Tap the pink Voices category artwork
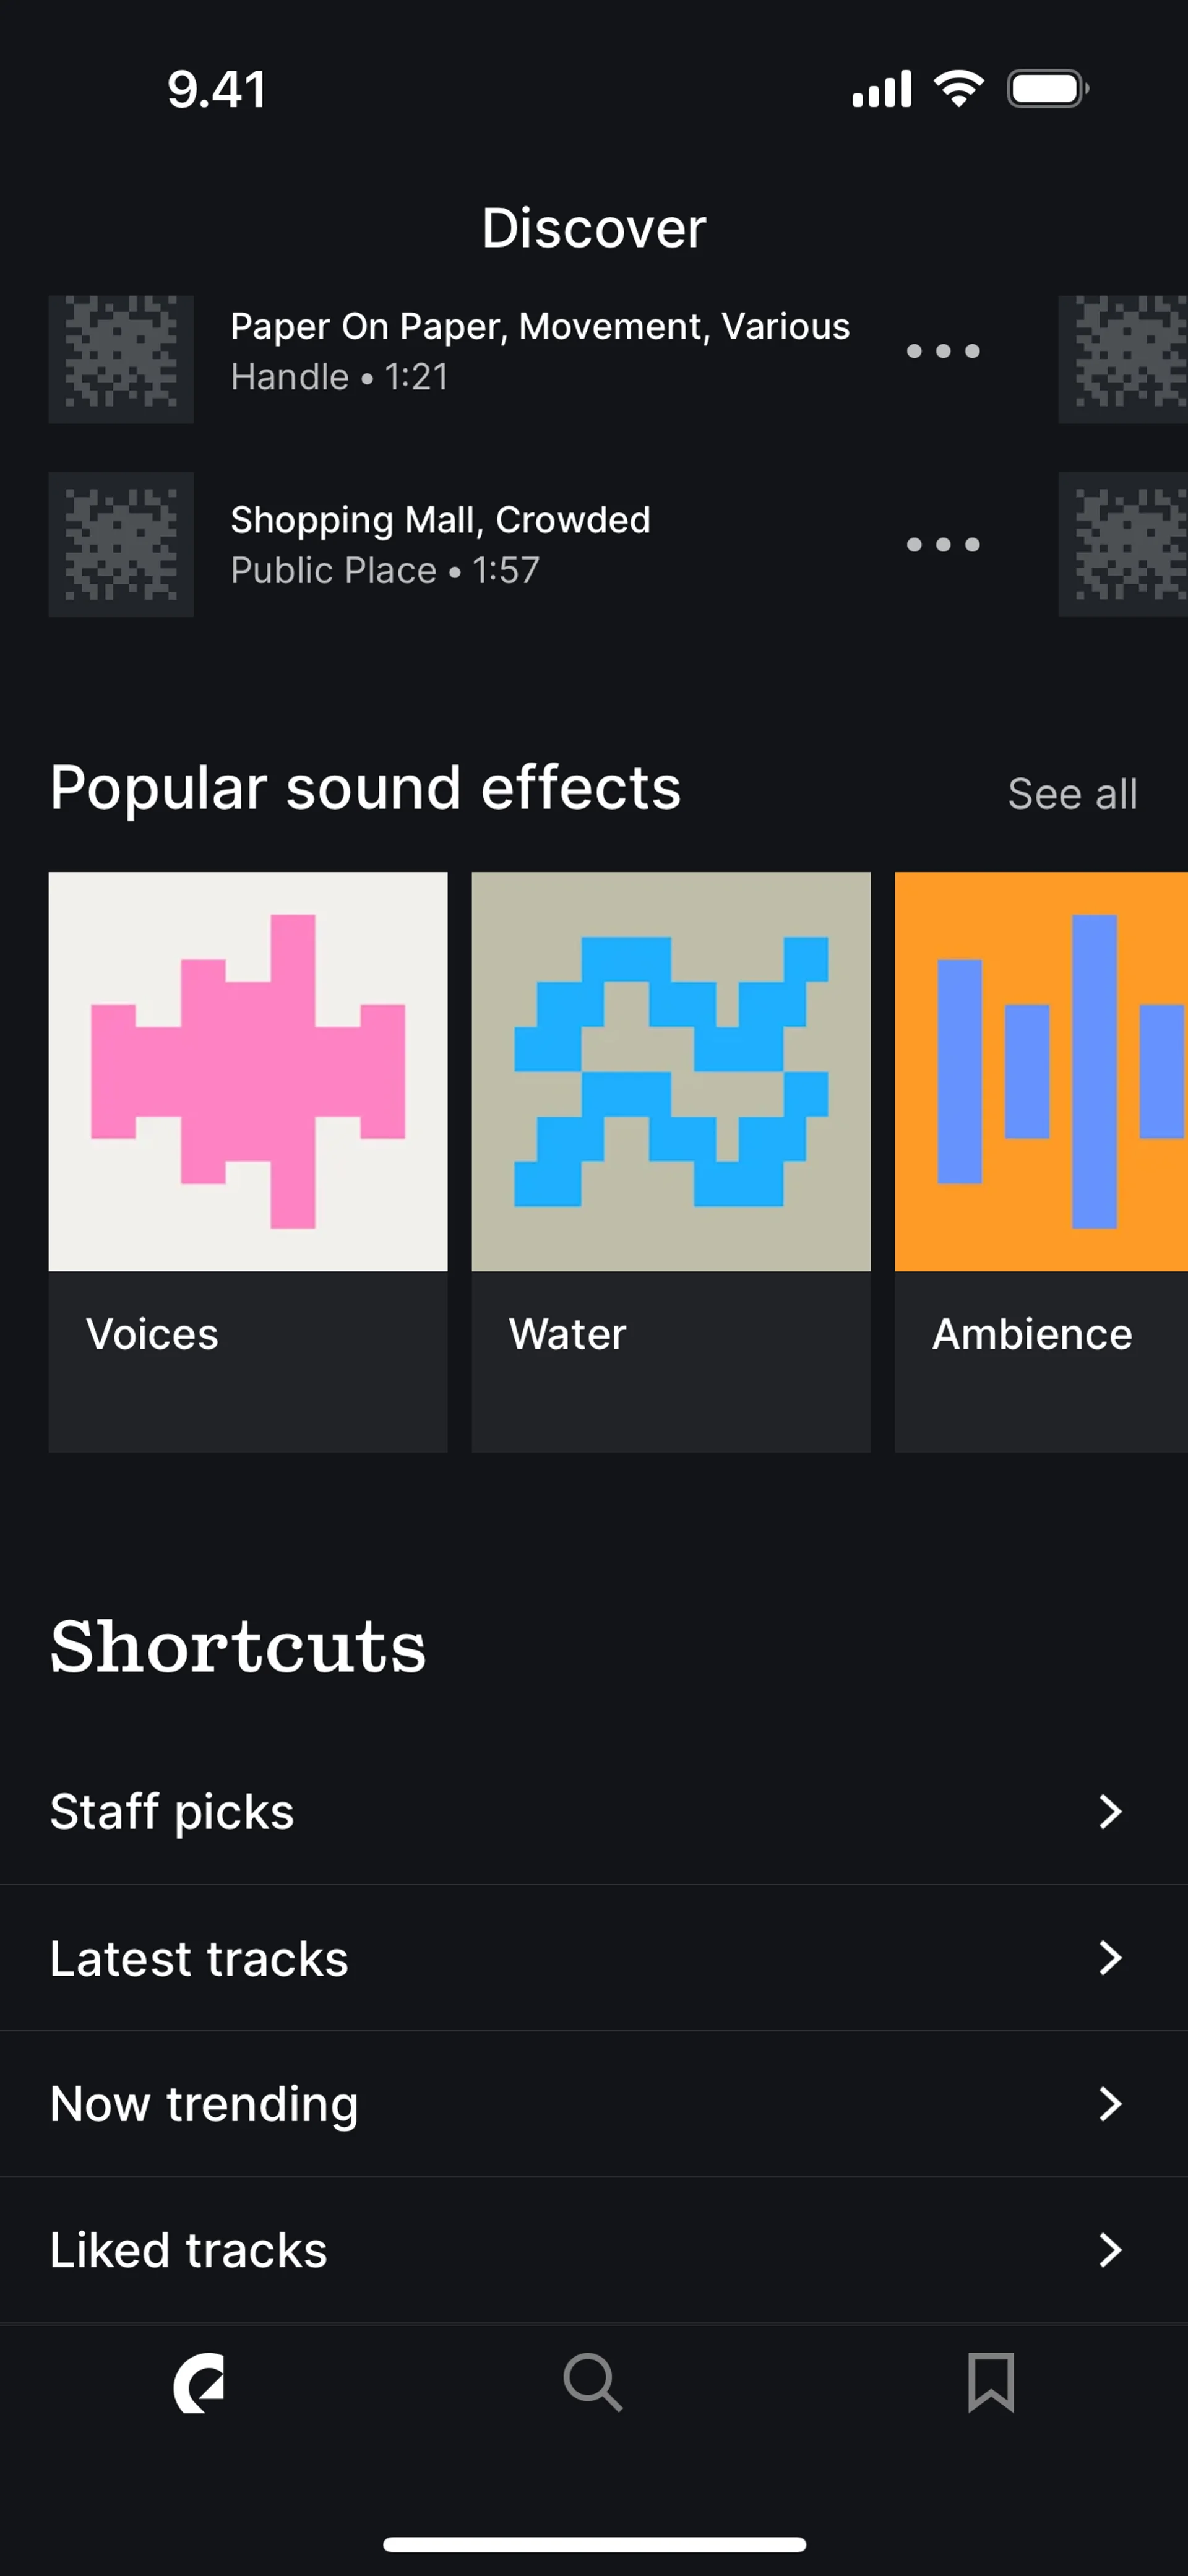The image size is (1188, 2576). coord(248,1071)
